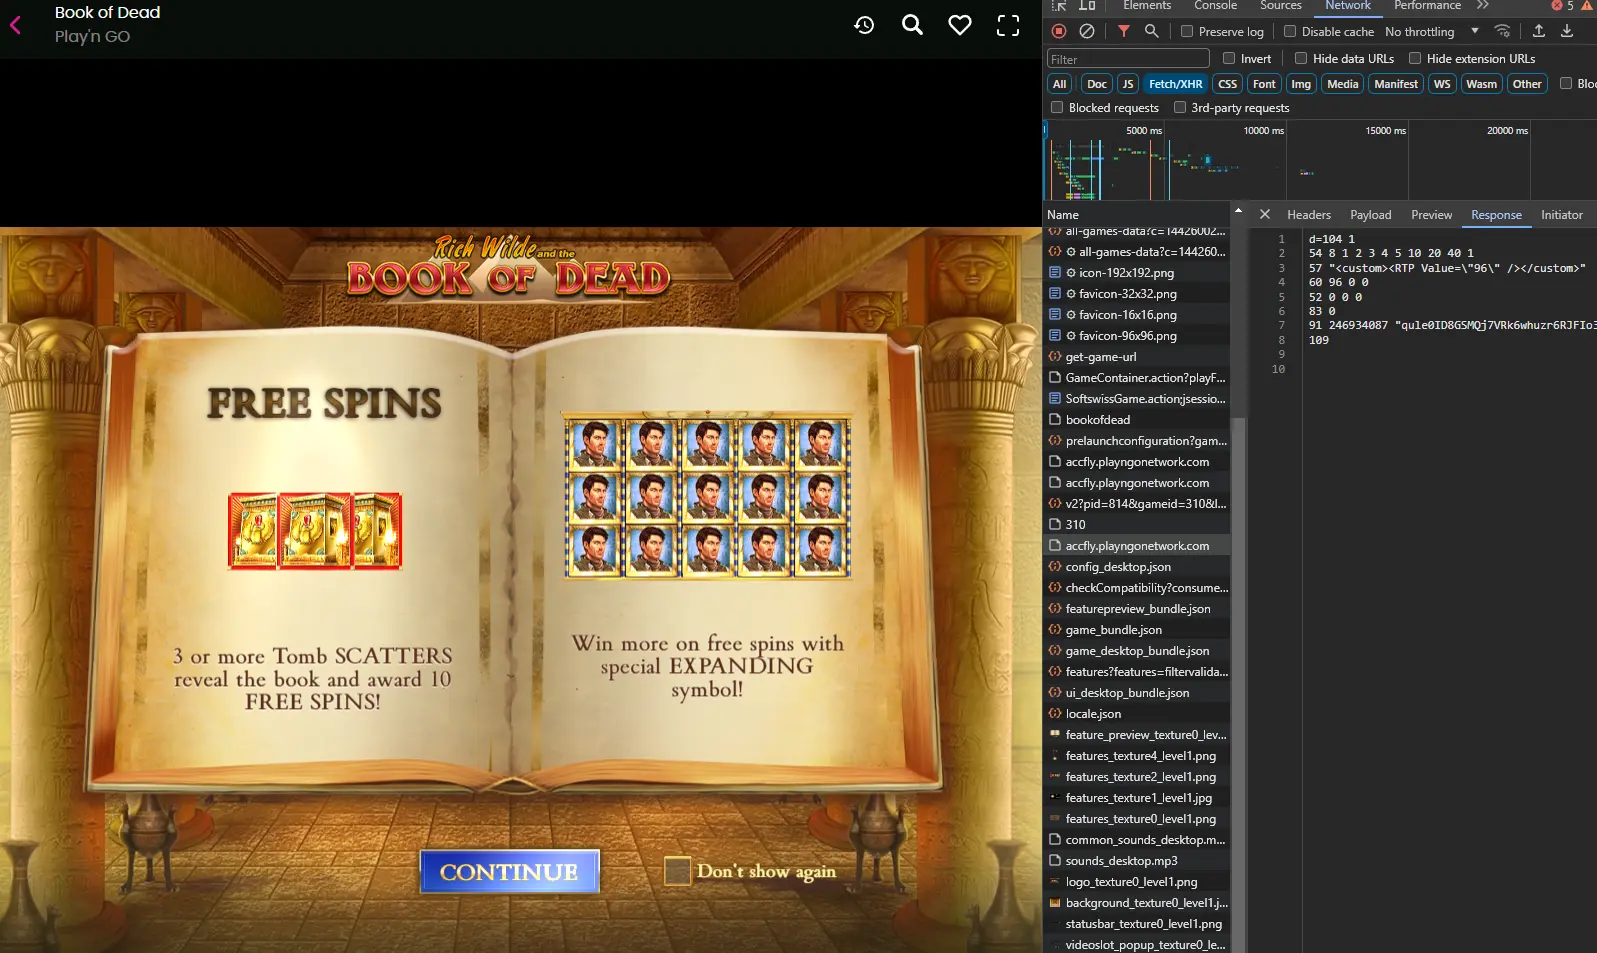Select the get-game-url request
The image size is (1597, 953).
(x=1137, y=357)
